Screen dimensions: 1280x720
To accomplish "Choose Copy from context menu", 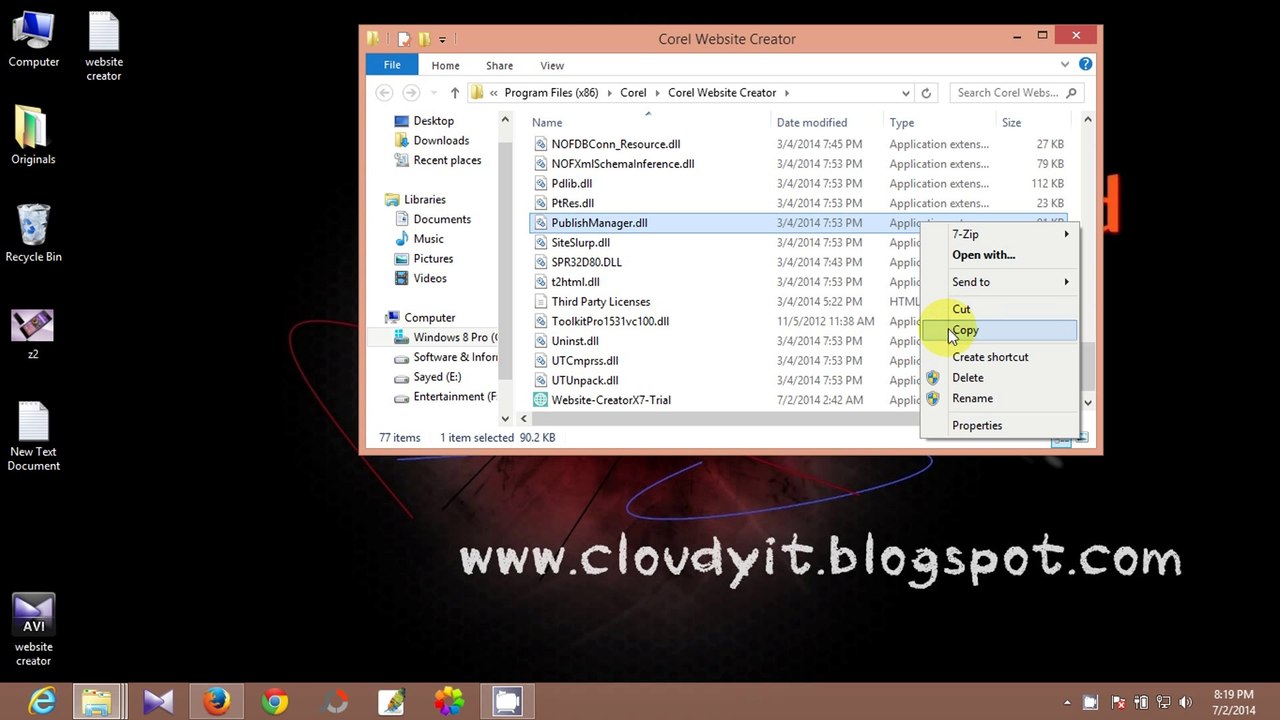I will [1000, 330].
